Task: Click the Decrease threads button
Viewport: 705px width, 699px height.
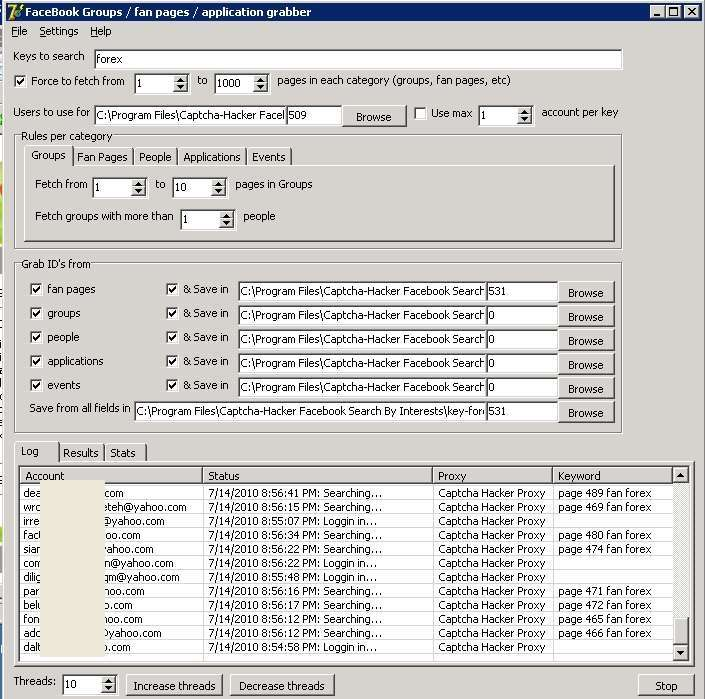Action: click(282, 686)
